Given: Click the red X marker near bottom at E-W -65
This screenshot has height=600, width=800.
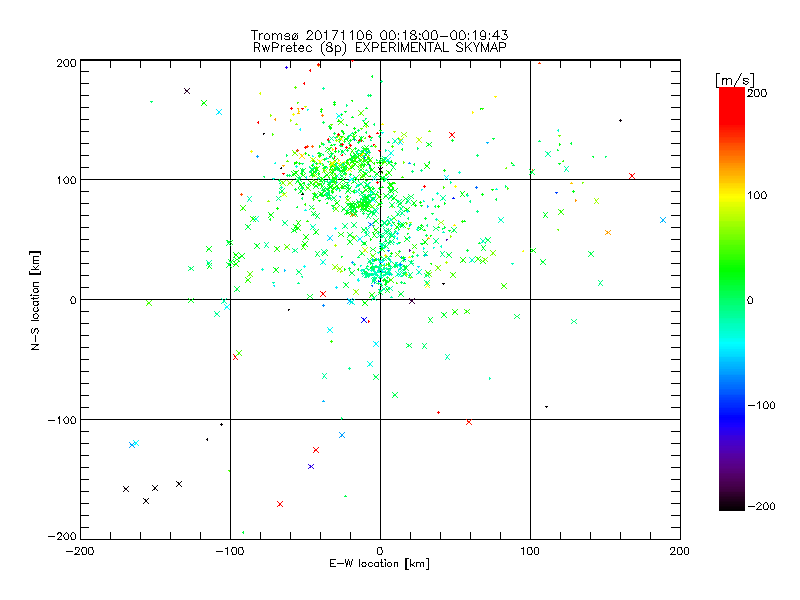Looking at the screenshot, I should click(x=280, y=504).
